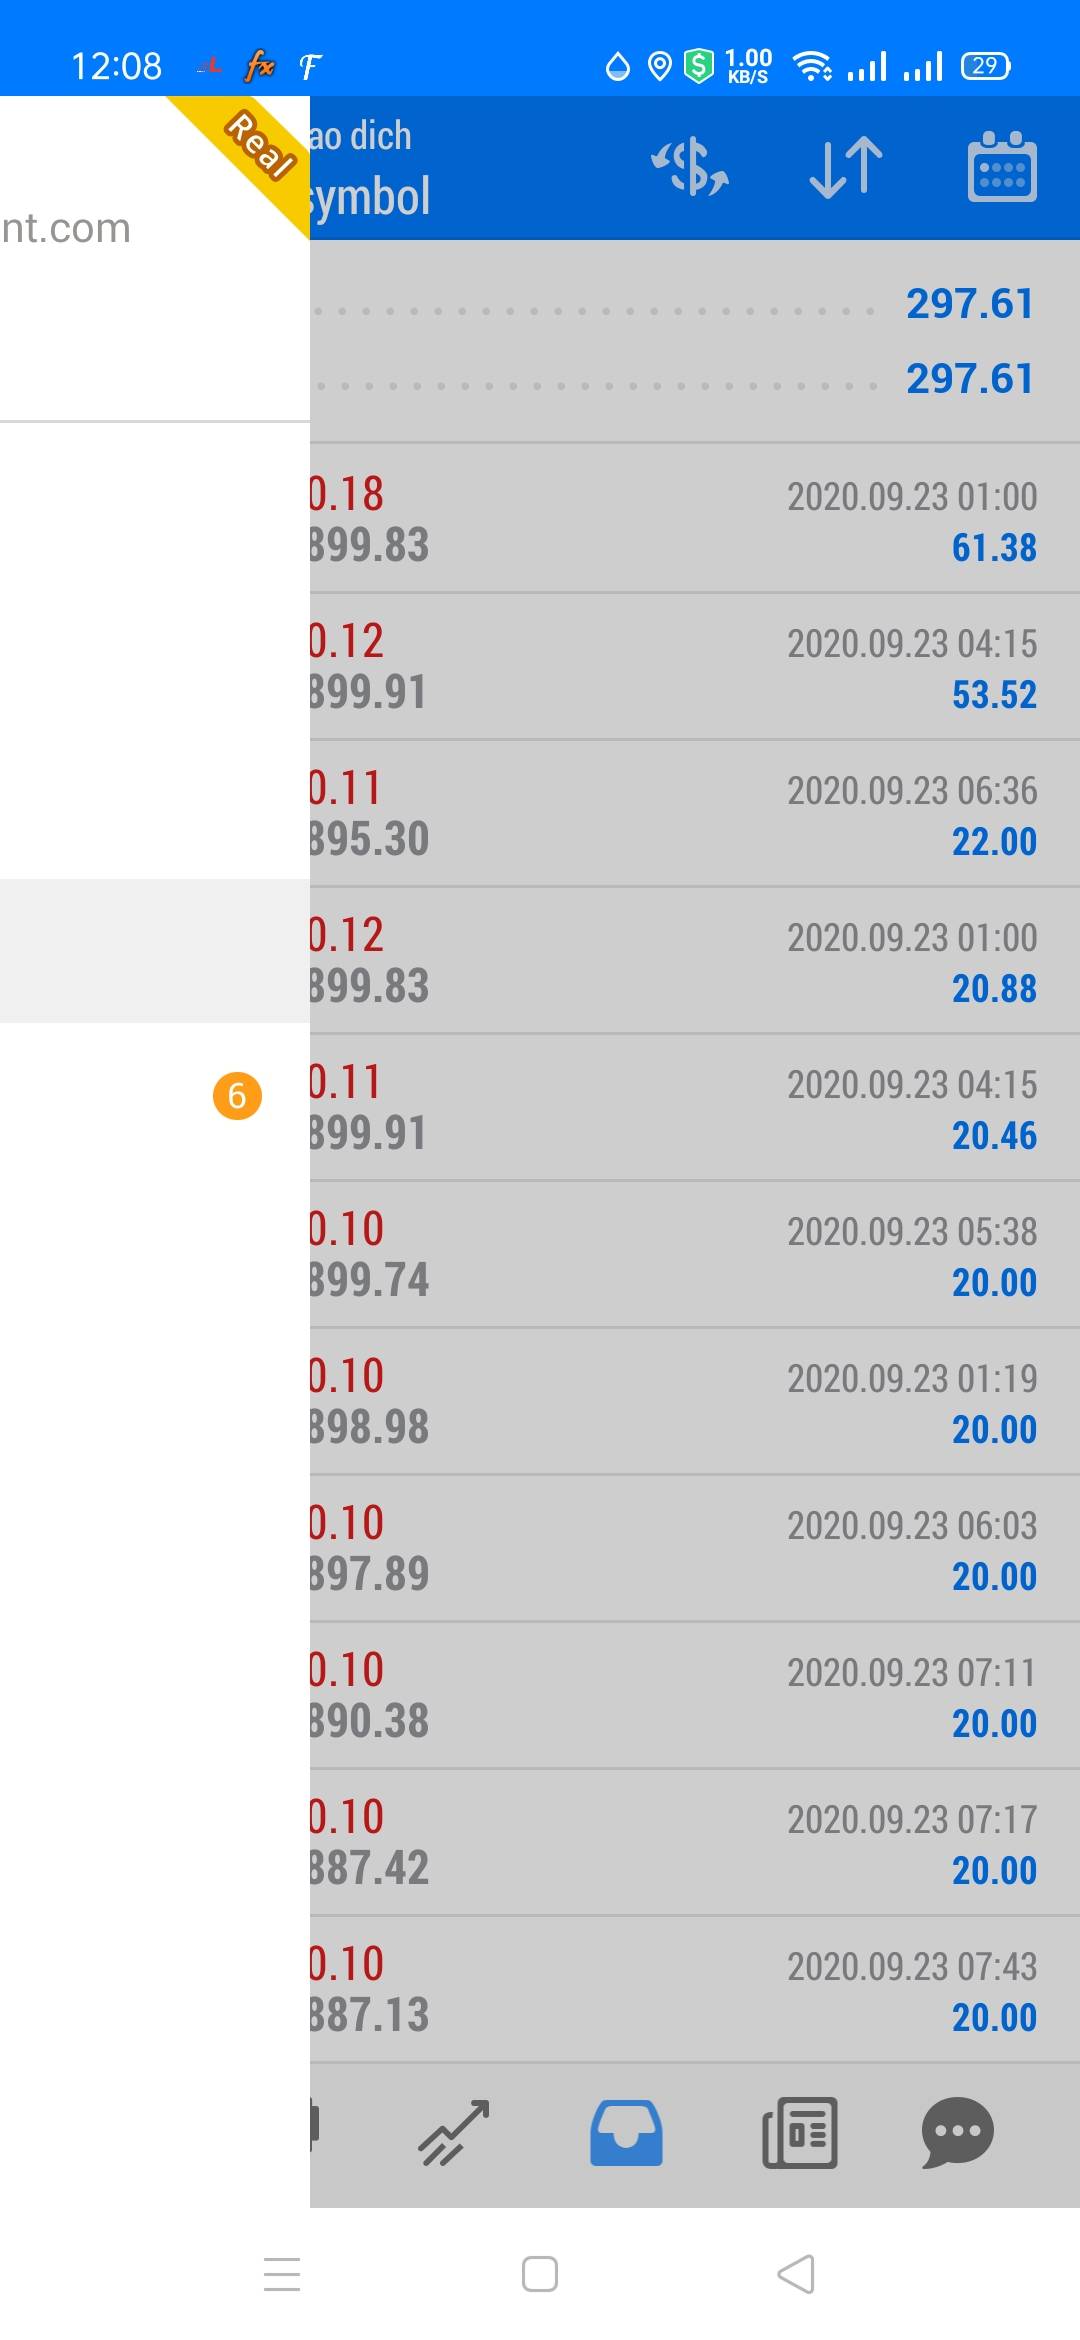Open the trade with 61.38 profit

(x=694, y=519)
